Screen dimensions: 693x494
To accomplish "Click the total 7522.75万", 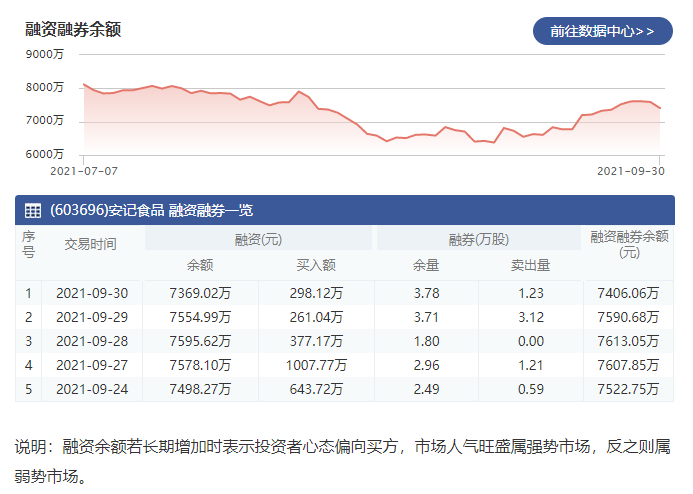I will 628,389.
